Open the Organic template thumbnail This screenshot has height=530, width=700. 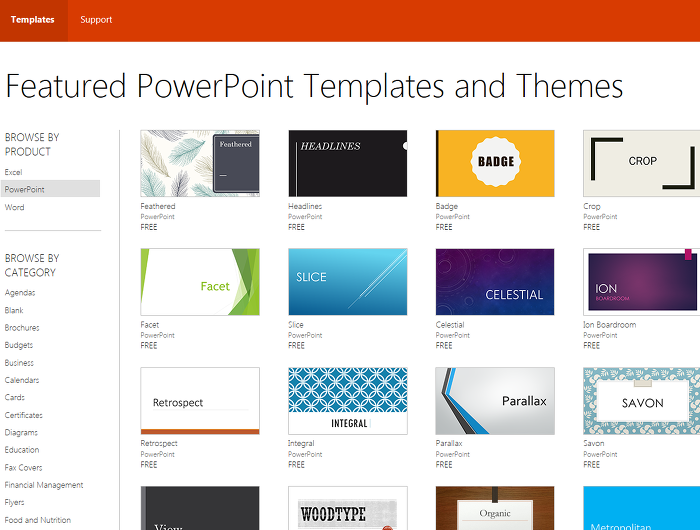click(x=495, y=508)
